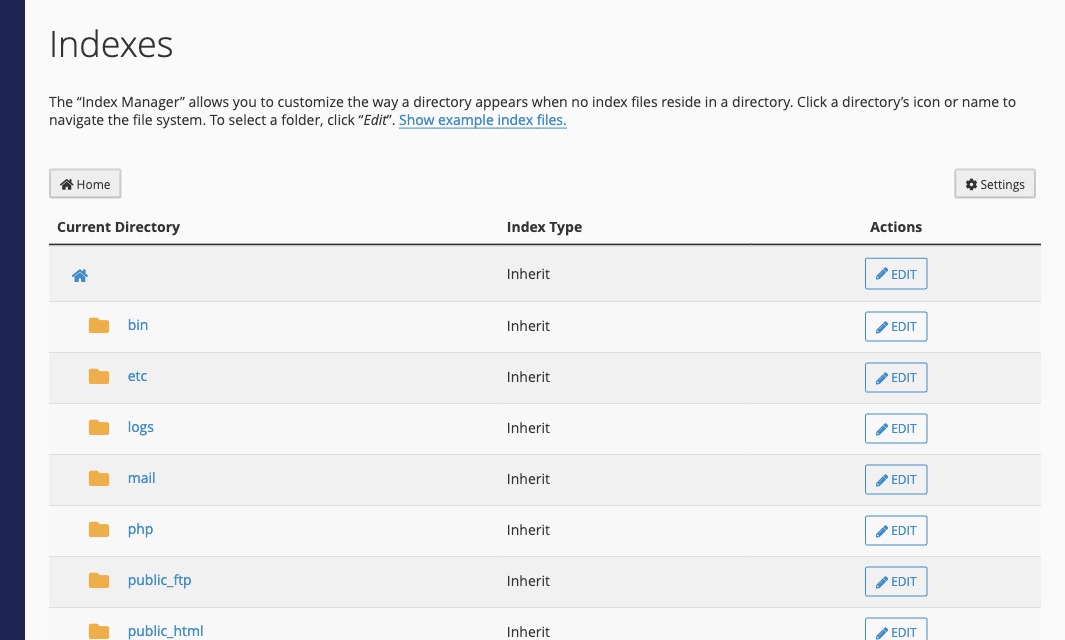The width and height of the screenshot is (1065, 640).
Task: Click the Inherit value in the mail row
Action: [x=528, y=479]
